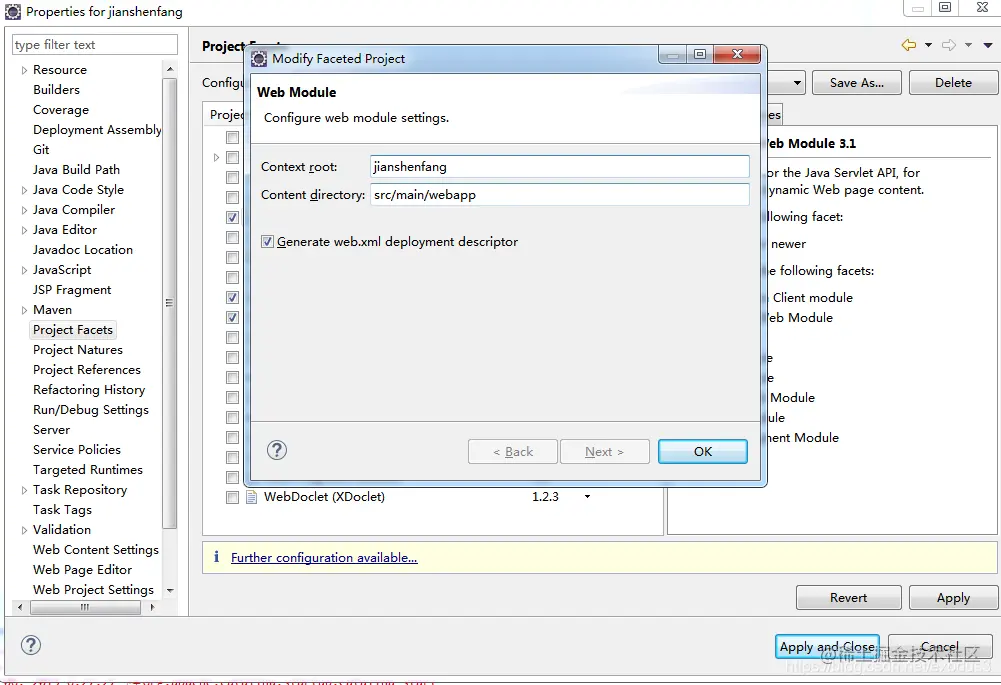Select Run/Debug Settings page
Screen dimensions: 1001x685
point(91,410)
